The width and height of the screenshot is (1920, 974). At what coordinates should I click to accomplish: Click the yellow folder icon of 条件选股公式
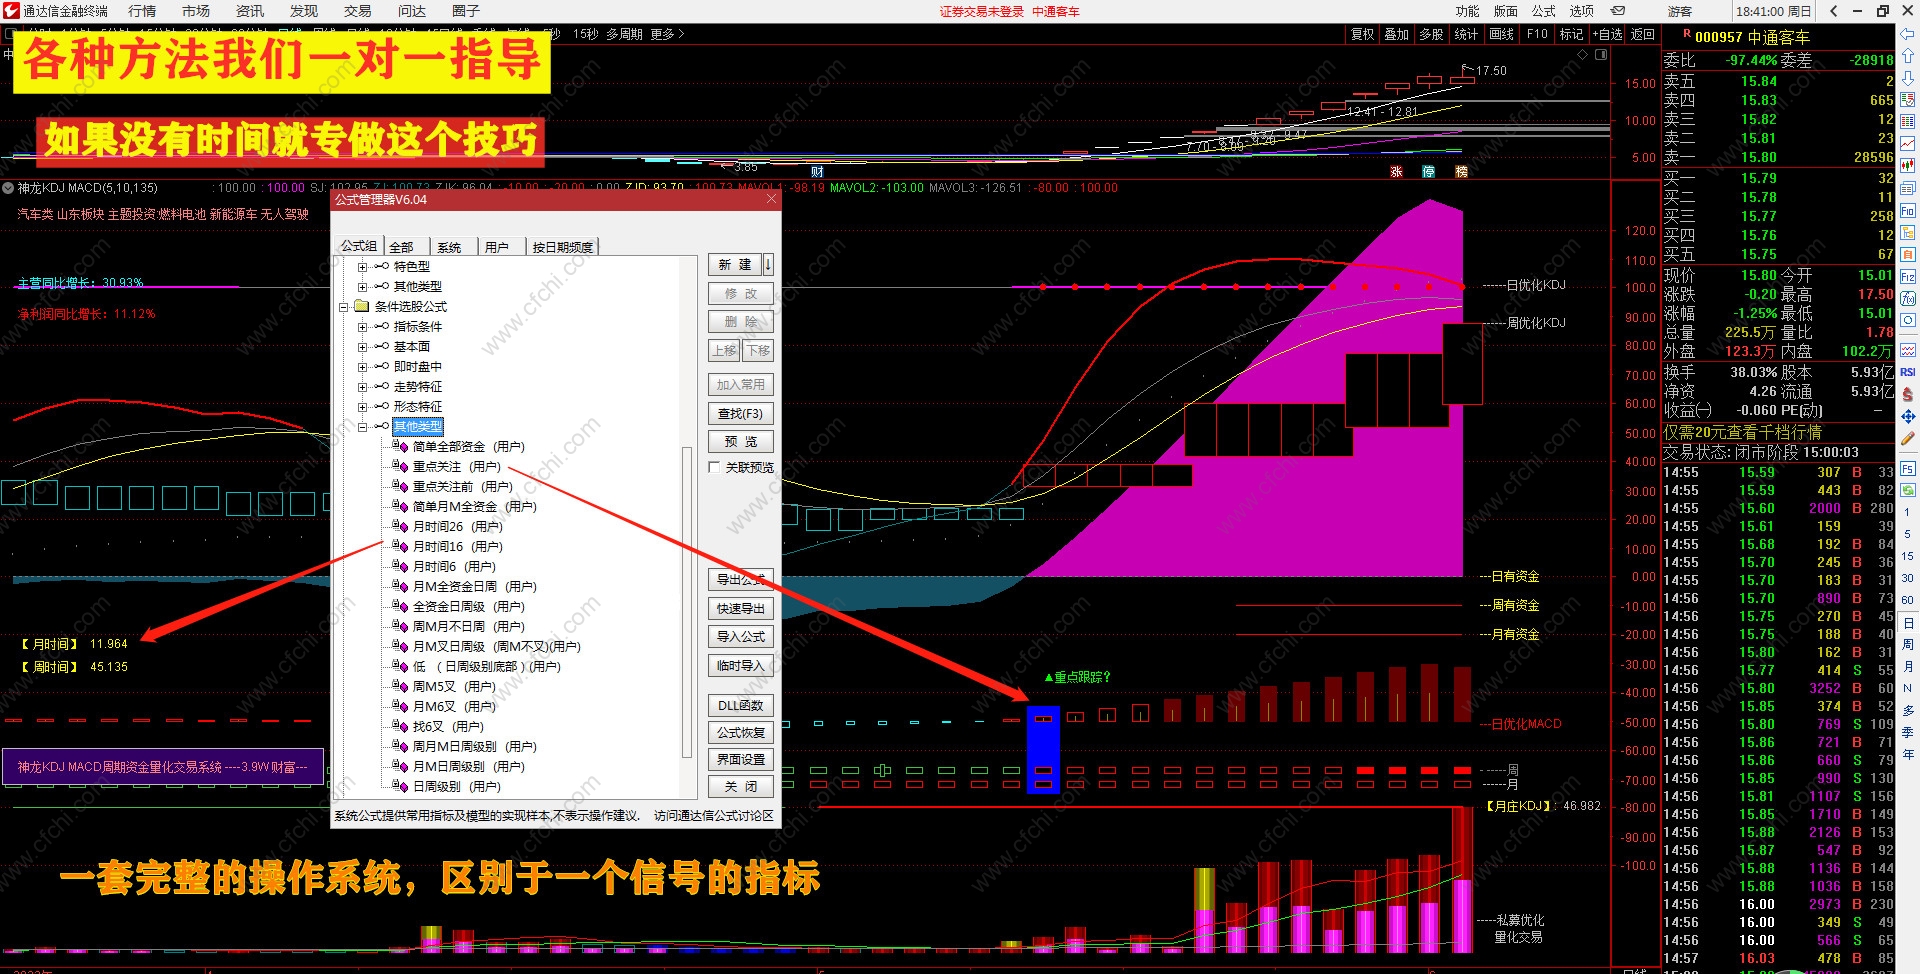[x=362, y=306]
